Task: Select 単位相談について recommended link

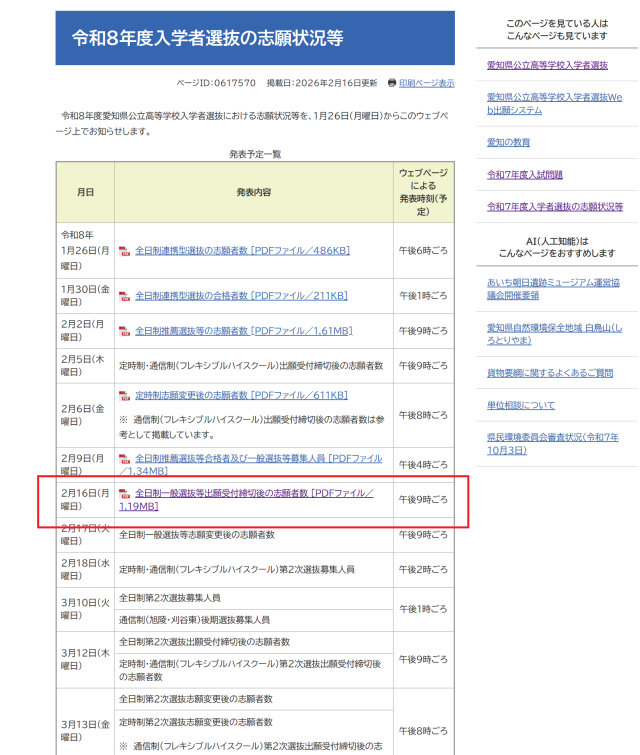Action: pyautogui.click(x=520, y=405)
